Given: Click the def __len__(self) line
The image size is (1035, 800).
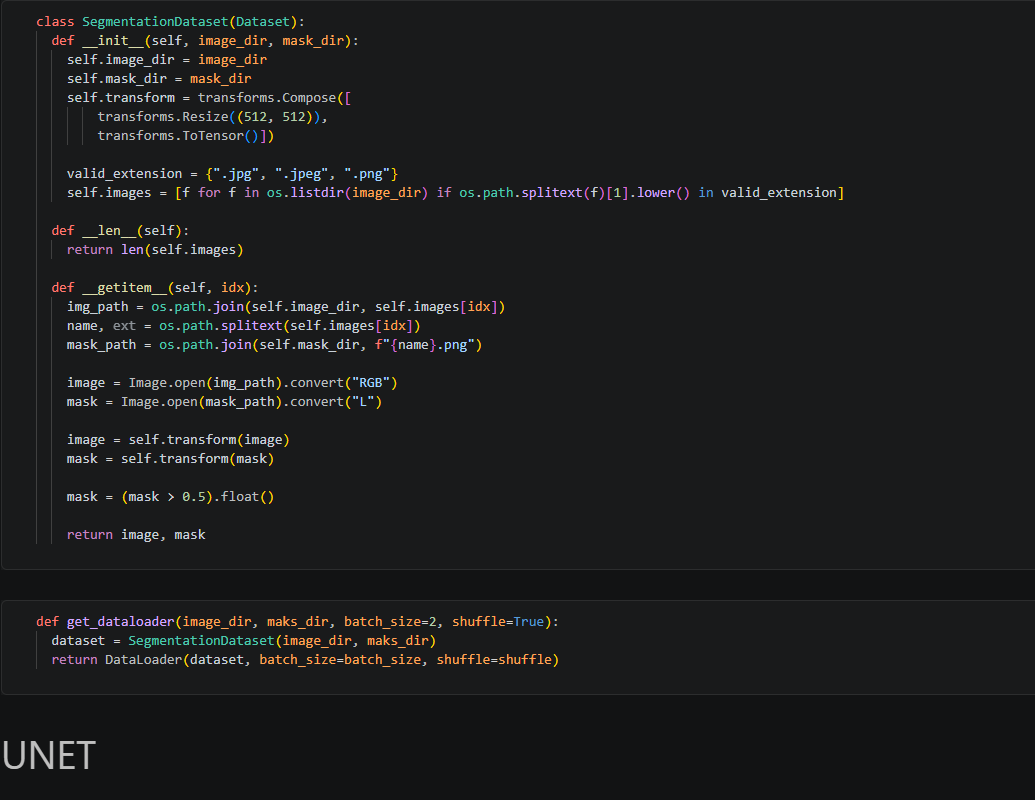Looking at the screenshot, I should click(x=120, y=231).
